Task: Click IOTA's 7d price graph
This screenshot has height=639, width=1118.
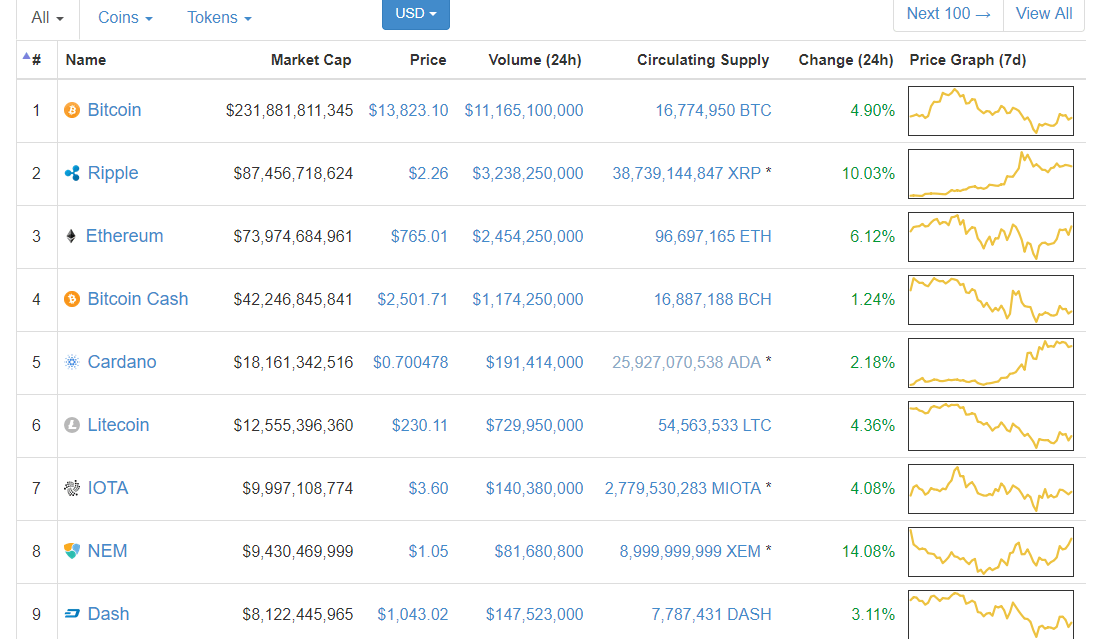Action: click(990, 489)
